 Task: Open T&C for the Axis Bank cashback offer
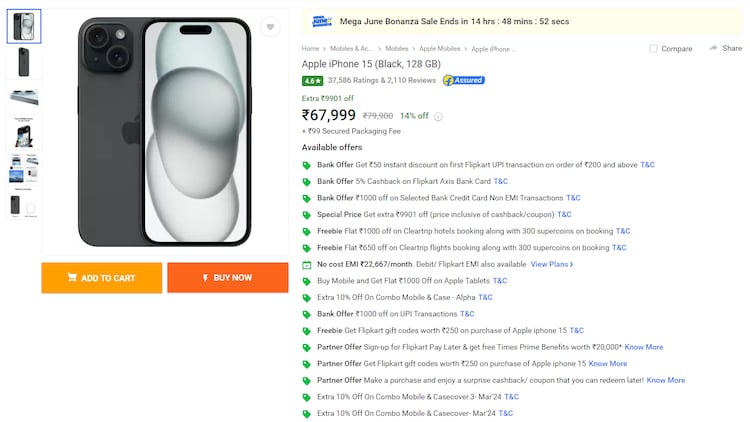tap(501, 181)
